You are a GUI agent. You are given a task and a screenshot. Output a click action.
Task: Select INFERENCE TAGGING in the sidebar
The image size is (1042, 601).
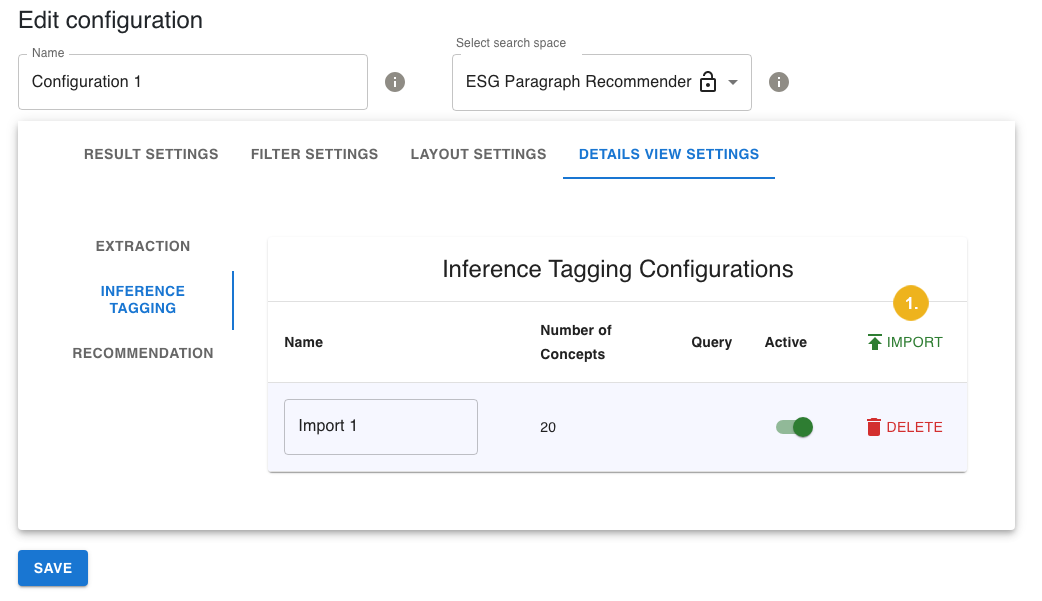coord(142,299)
